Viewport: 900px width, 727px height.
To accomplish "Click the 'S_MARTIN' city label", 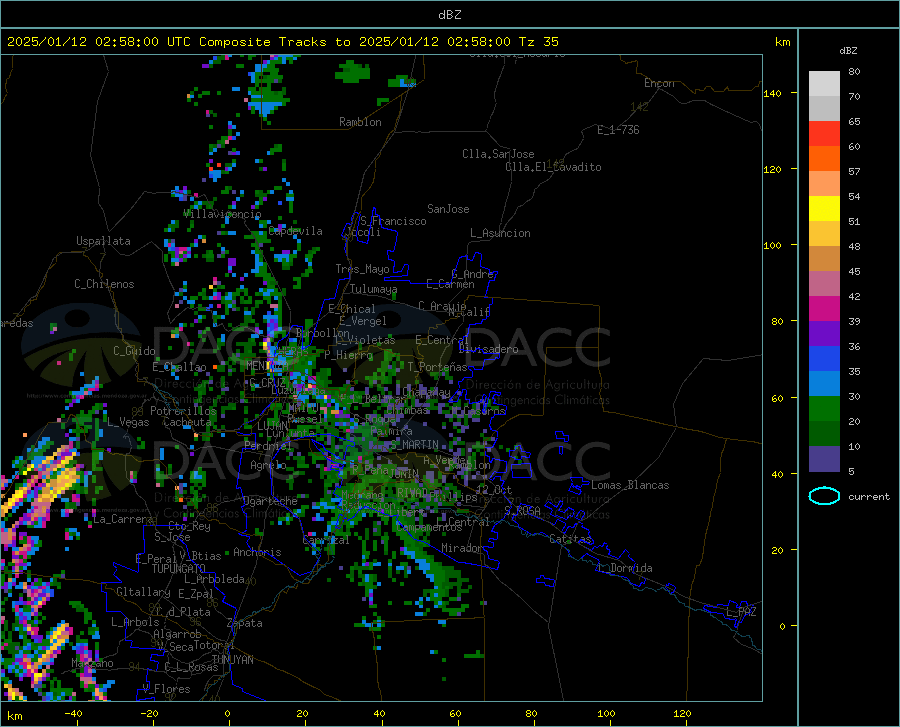I will point(414,445).
